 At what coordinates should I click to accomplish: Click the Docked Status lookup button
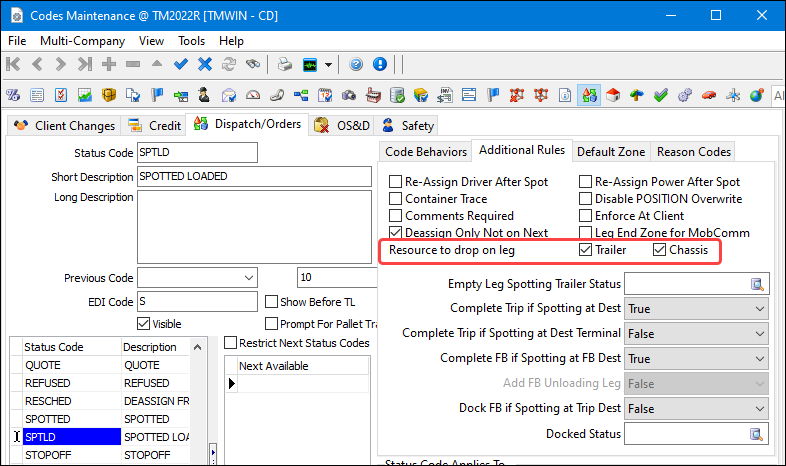click(758, 434)
